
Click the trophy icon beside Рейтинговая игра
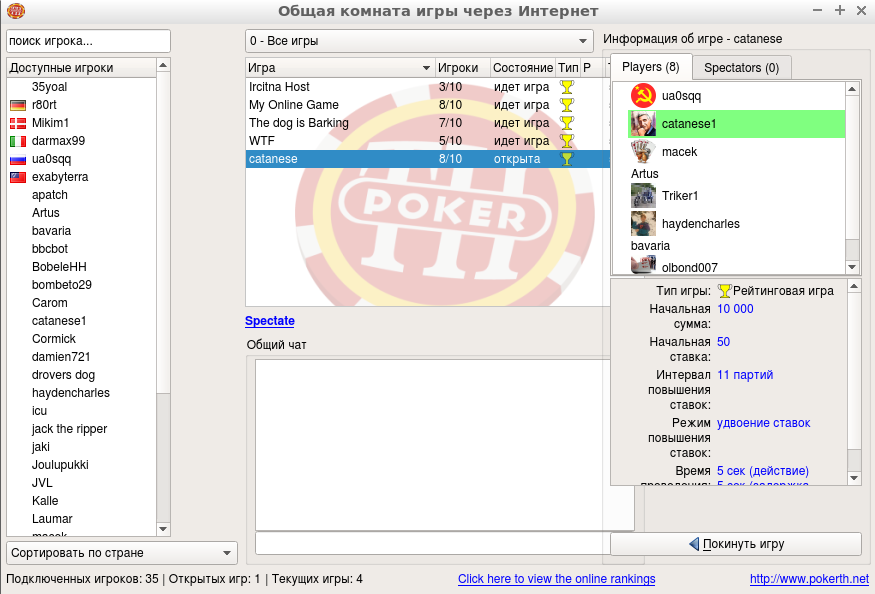pyautogui.click(x=724, y=291)
